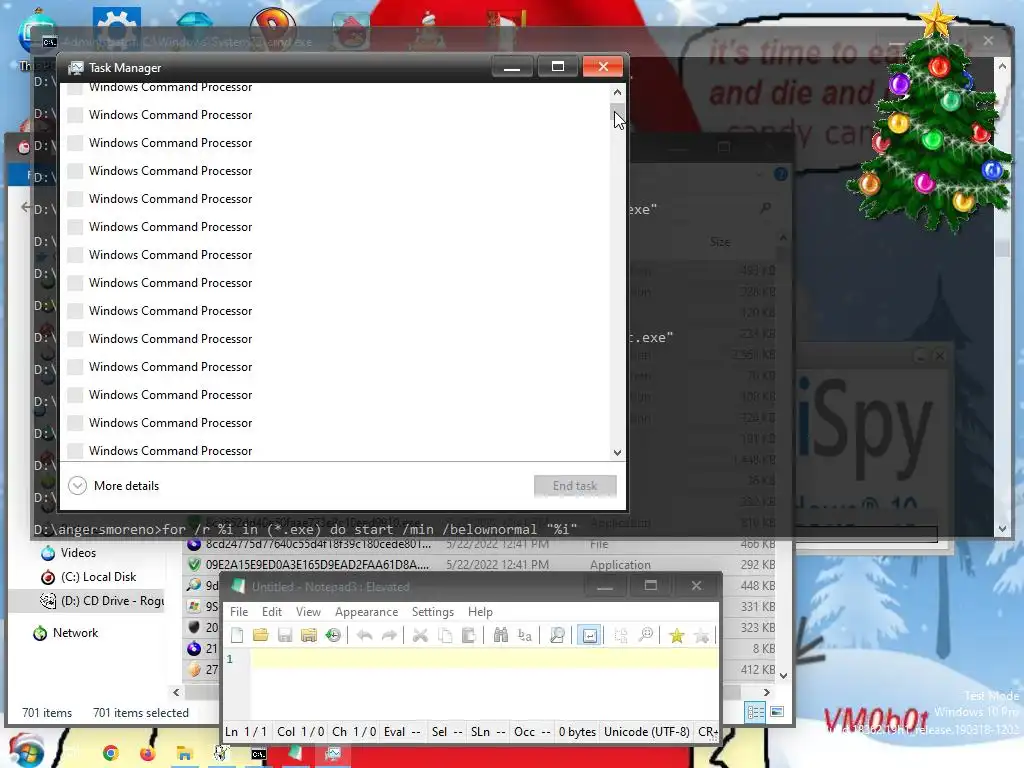Click the yellow favorites star in Notepad3
The width and height of the screenshot is (1024, 768).
677,635
